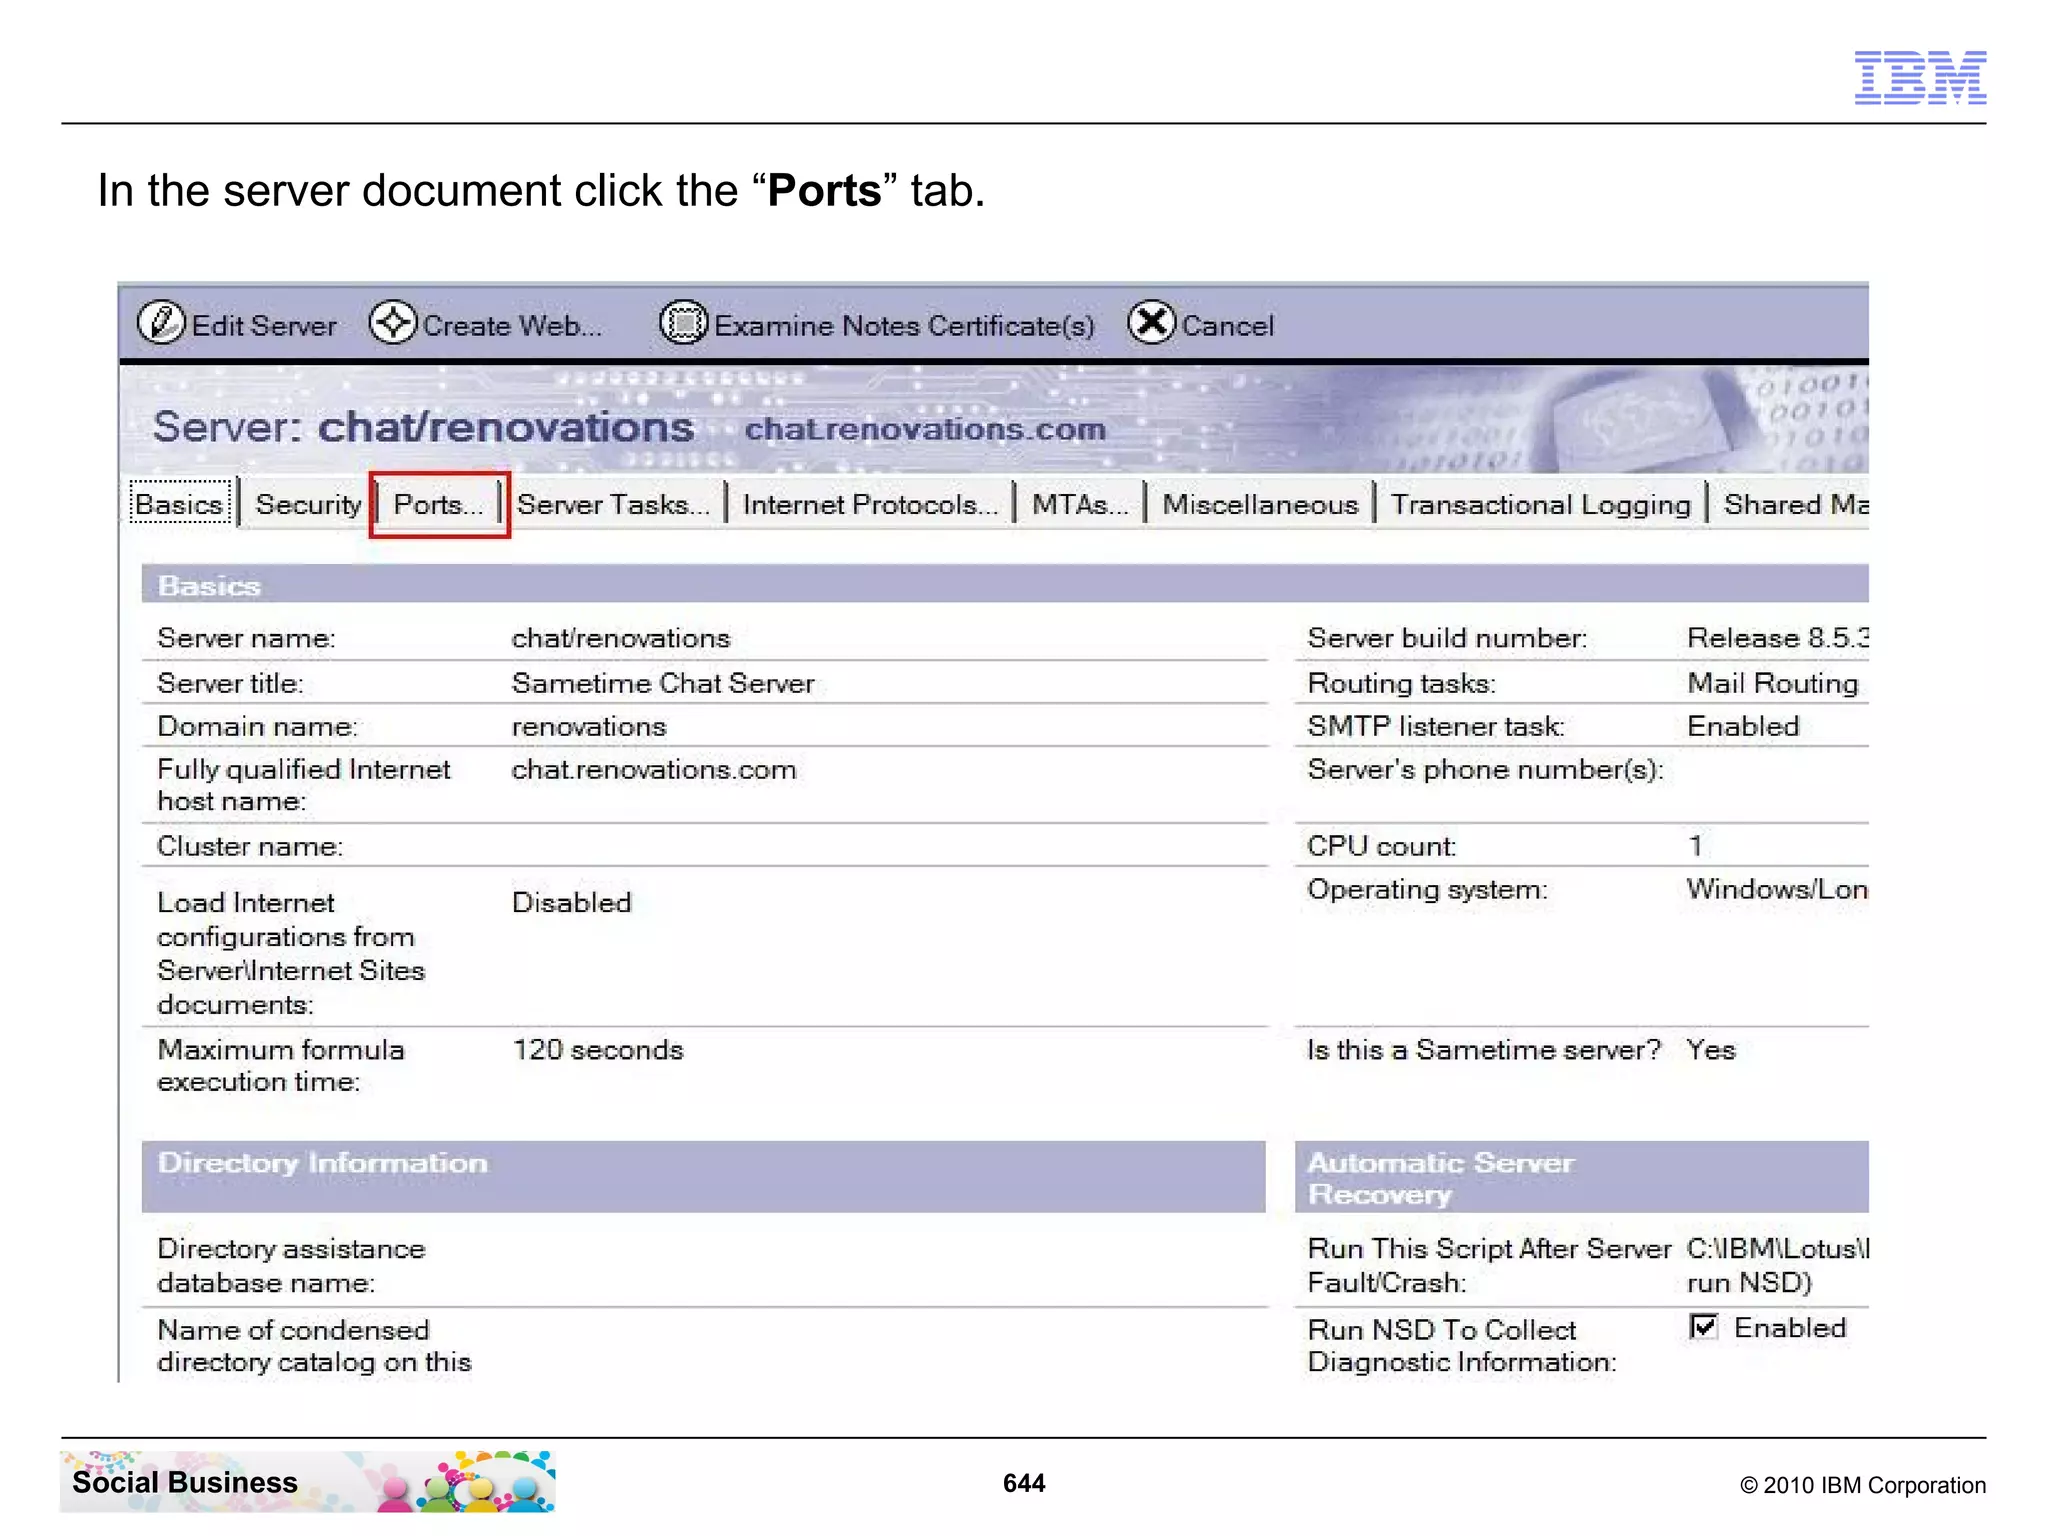The height and width of the screenshot is (1536, 2048).
Task: Click the Run NSD To Collect label
Action: point(1461,1346)
